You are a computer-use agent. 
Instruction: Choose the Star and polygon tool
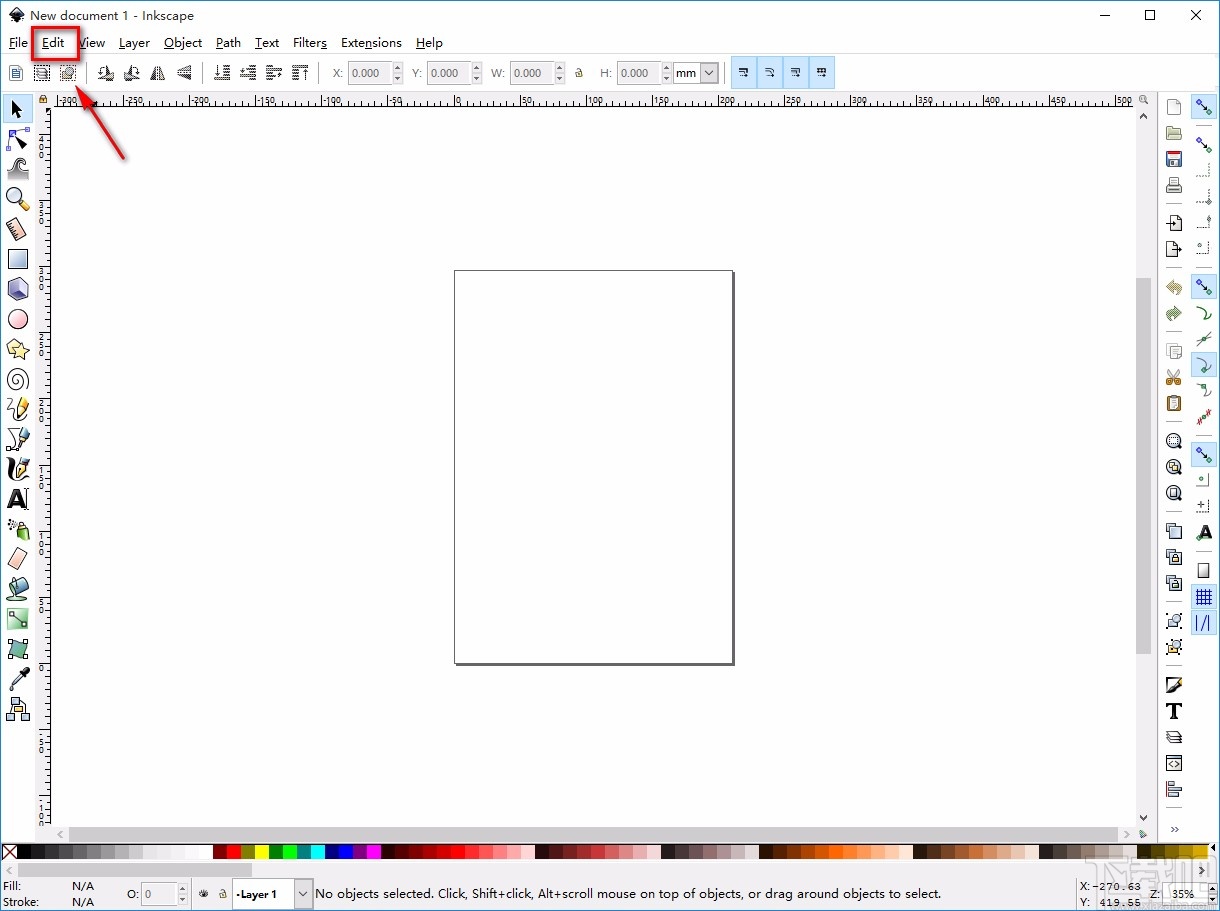coord(17,349)
